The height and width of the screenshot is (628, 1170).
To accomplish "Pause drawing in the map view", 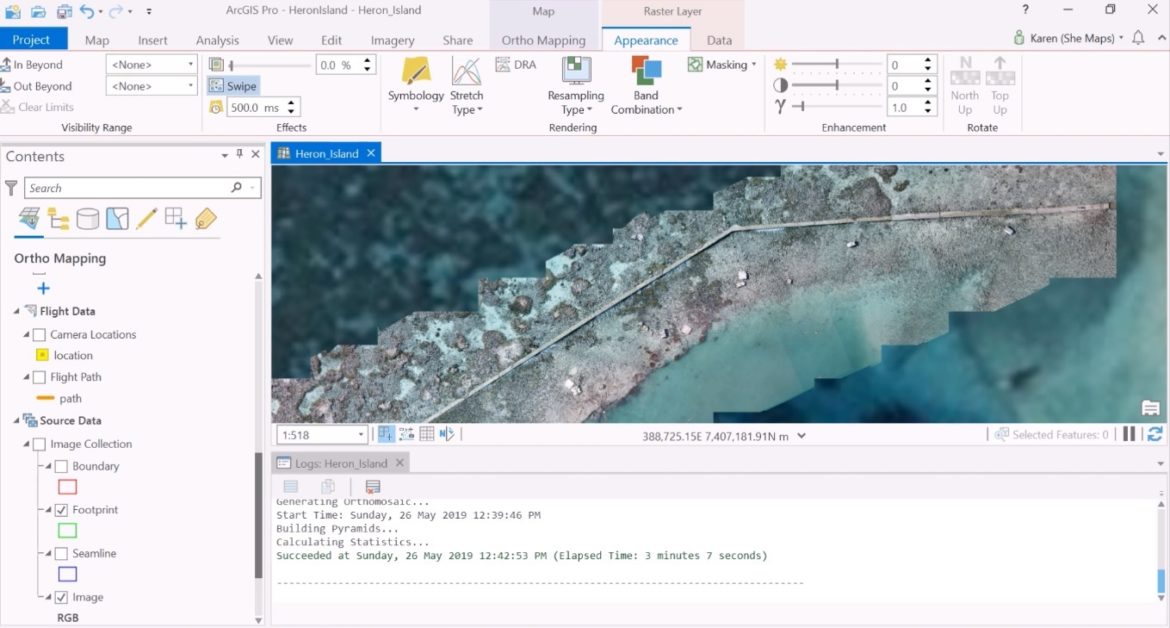I will tap(1129, 434).
